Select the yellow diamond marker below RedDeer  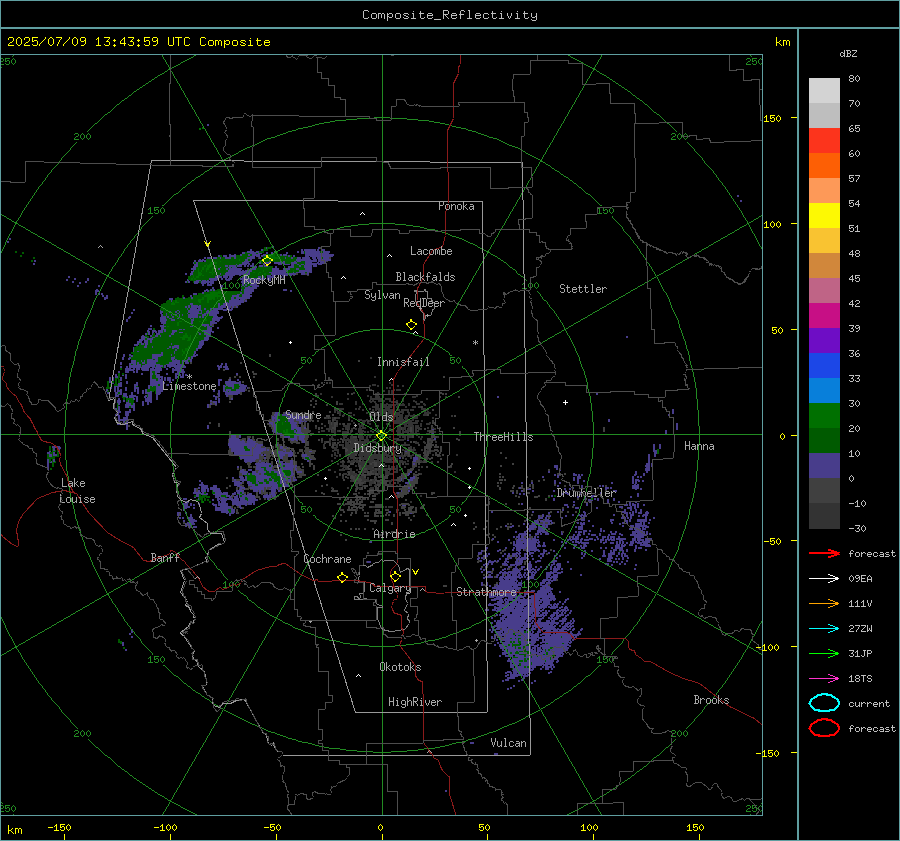(411, 325)
